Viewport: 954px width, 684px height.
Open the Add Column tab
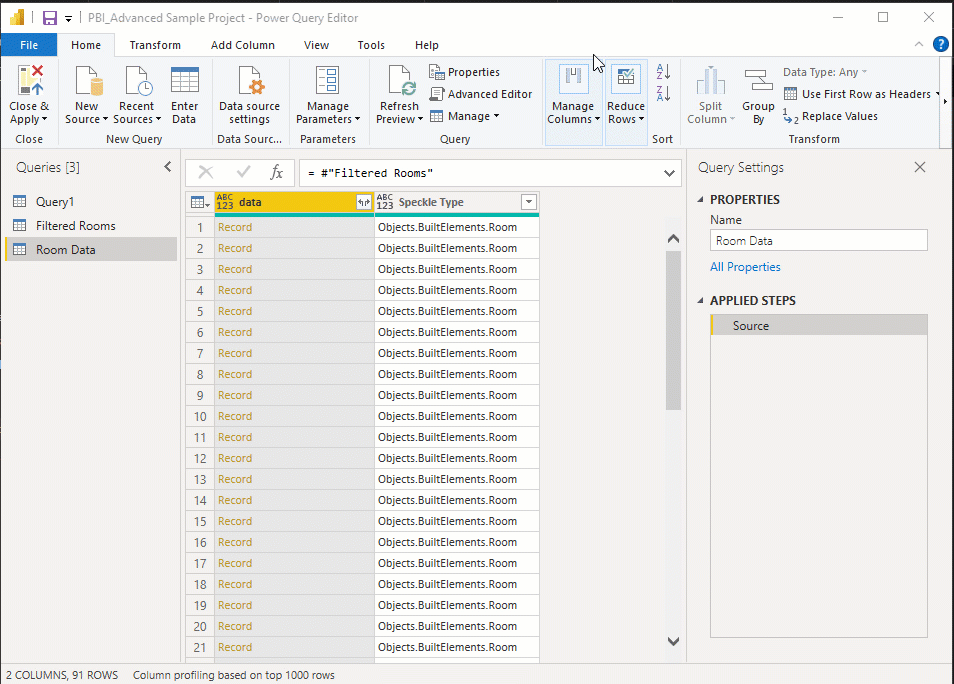(242, 45)
